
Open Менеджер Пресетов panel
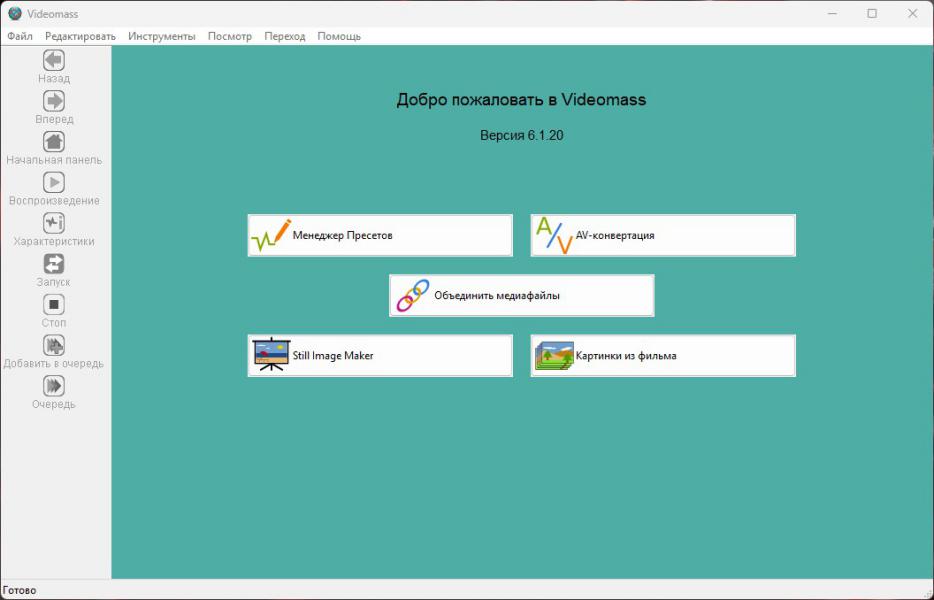coord(380,235)
